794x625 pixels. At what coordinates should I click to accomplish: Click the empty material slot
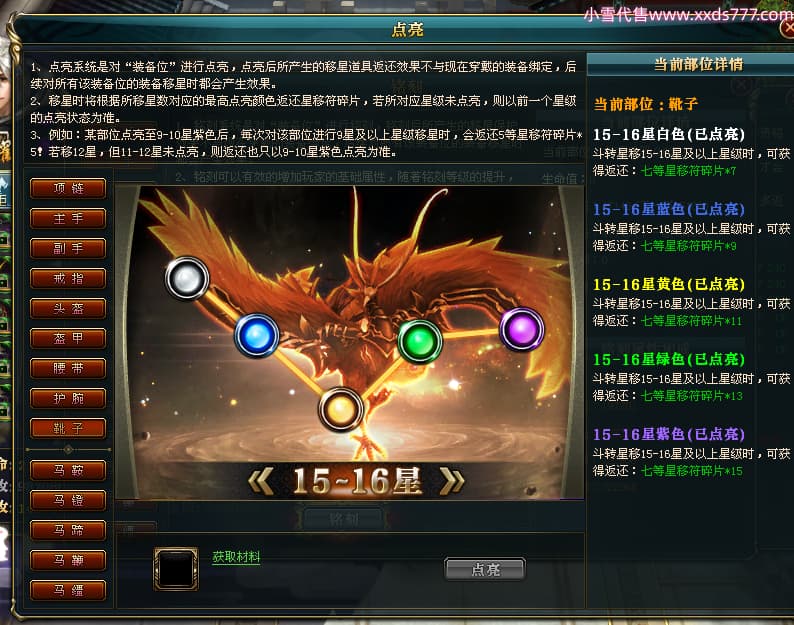point(176,569)
